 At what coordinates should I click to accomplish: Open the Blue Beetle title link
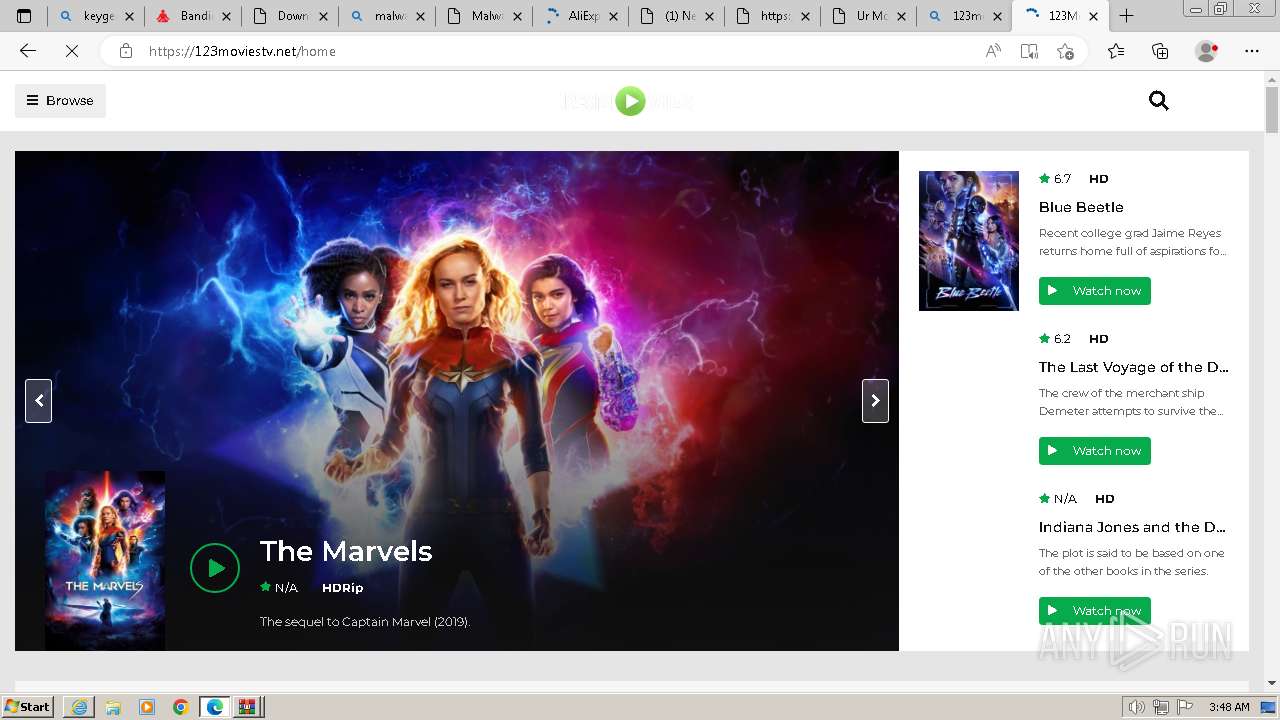(1081, 207)
